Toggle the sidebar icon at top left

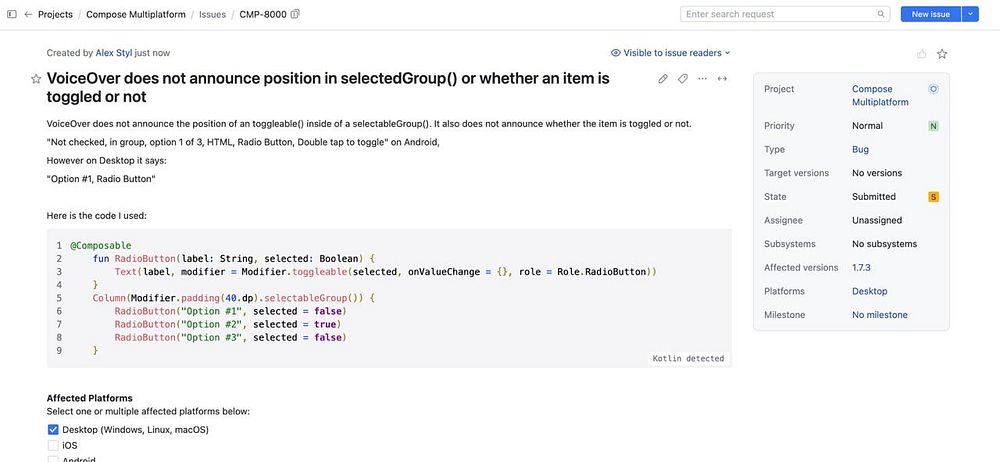pos(11,15)
